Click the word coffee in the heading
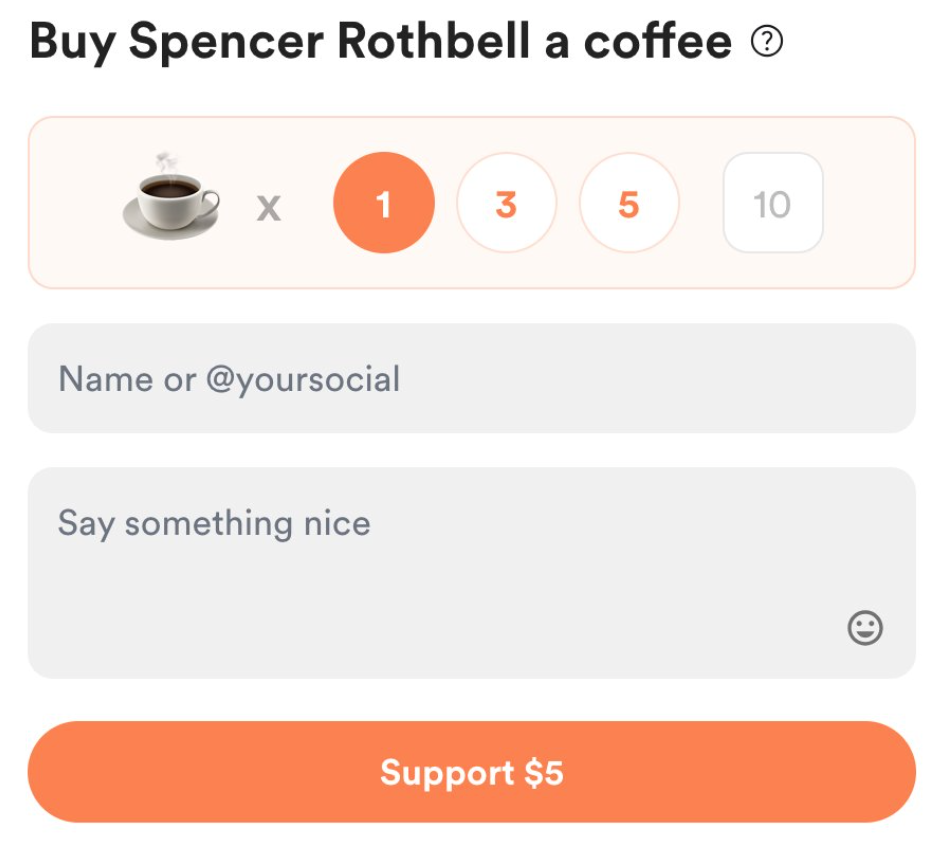 coord(658,41)
